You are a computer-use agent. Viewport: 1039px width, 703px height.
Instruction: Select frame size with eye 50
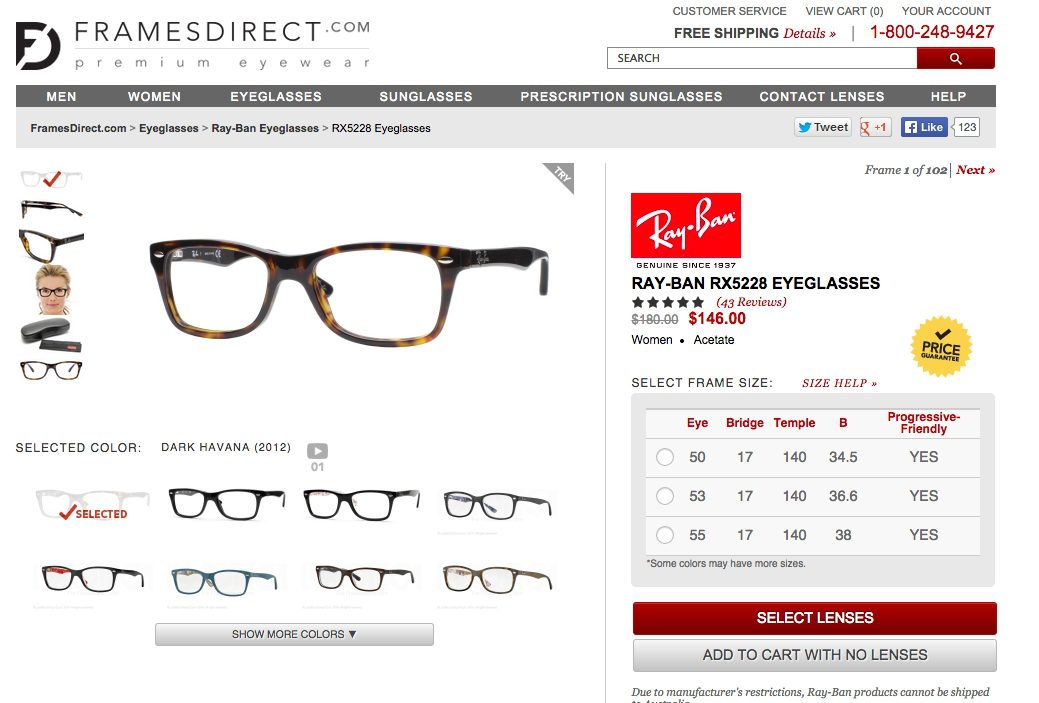[x=665, y=457]
